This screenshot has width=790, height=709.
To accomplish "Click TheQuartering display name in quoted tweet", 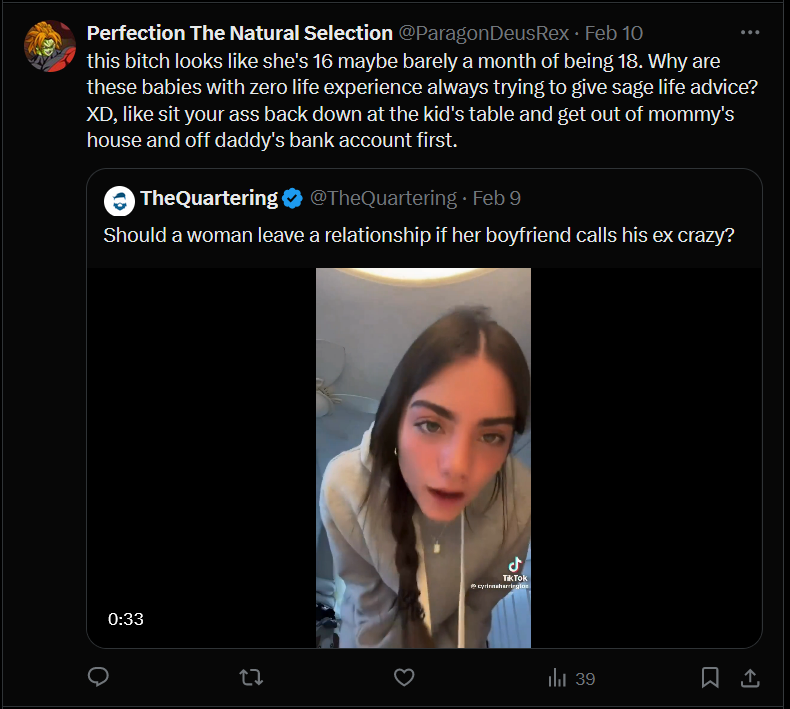I will pos(209,198).
